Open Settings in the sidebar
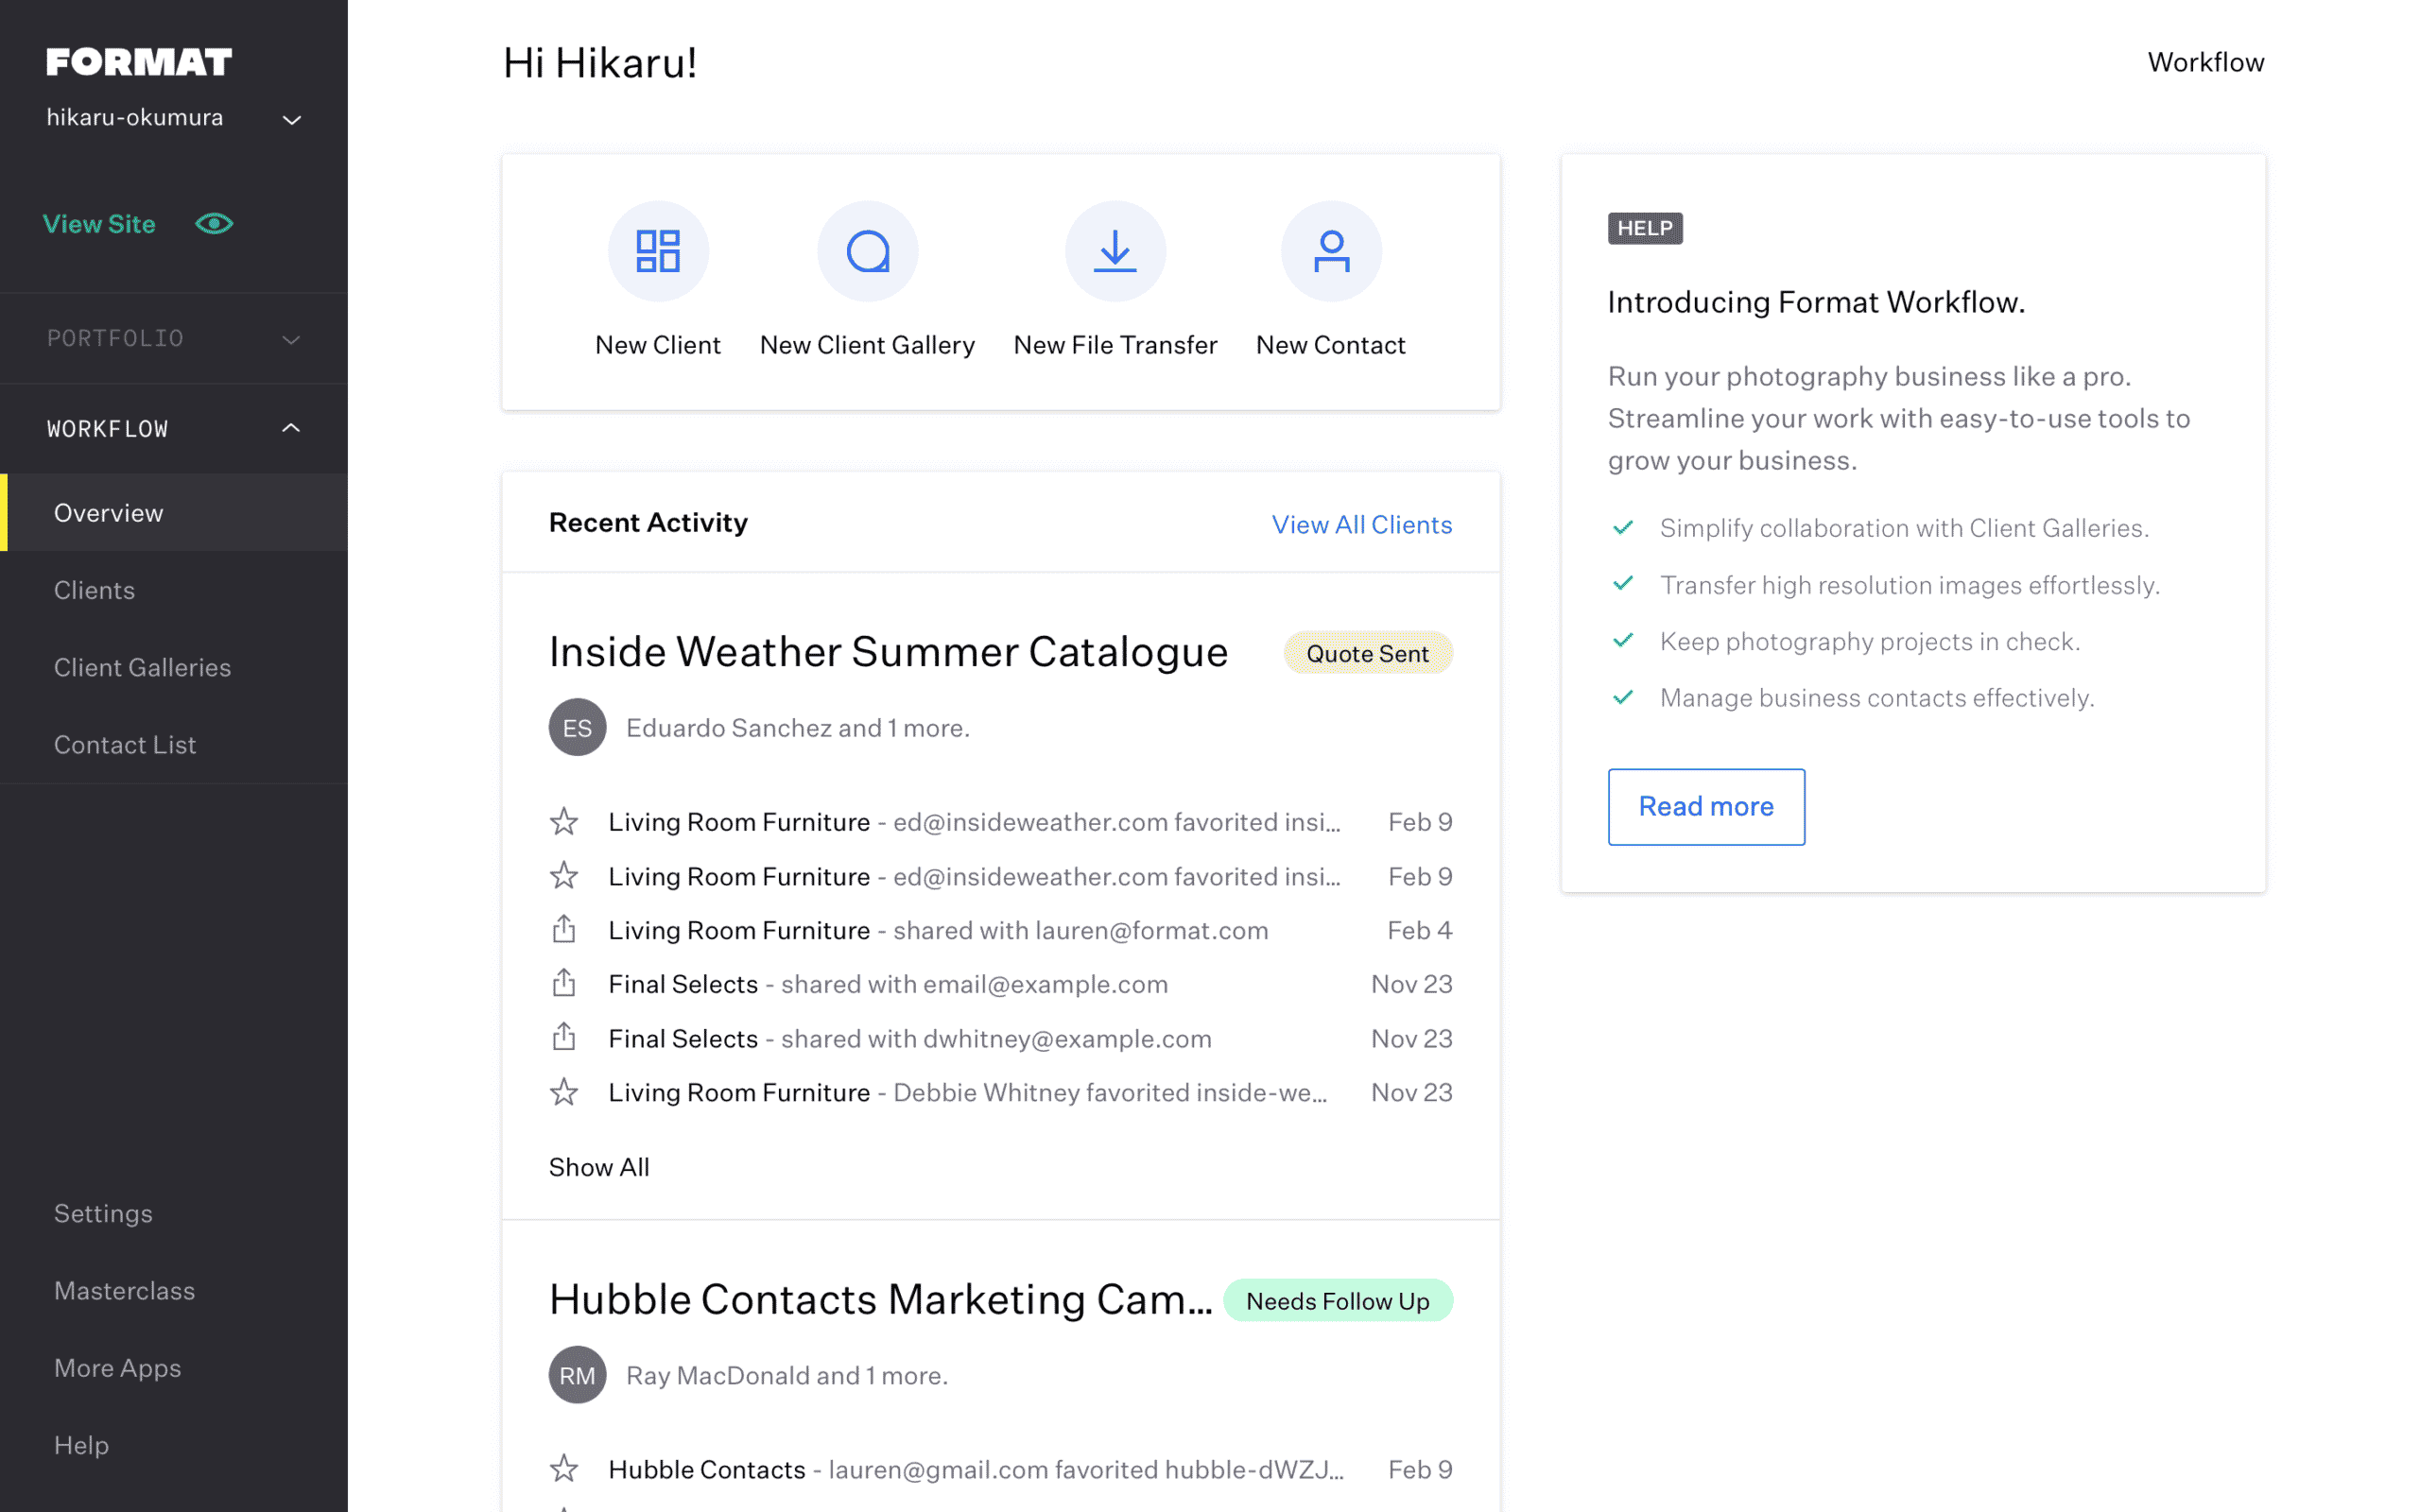 [x=103, y=1213]
